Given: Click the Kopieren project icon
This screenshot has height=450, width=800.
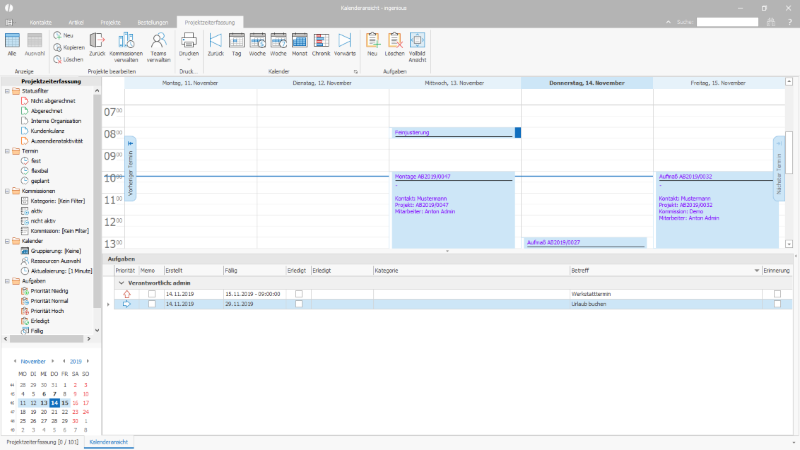Looking at the screenshot, I should [58, 47].
